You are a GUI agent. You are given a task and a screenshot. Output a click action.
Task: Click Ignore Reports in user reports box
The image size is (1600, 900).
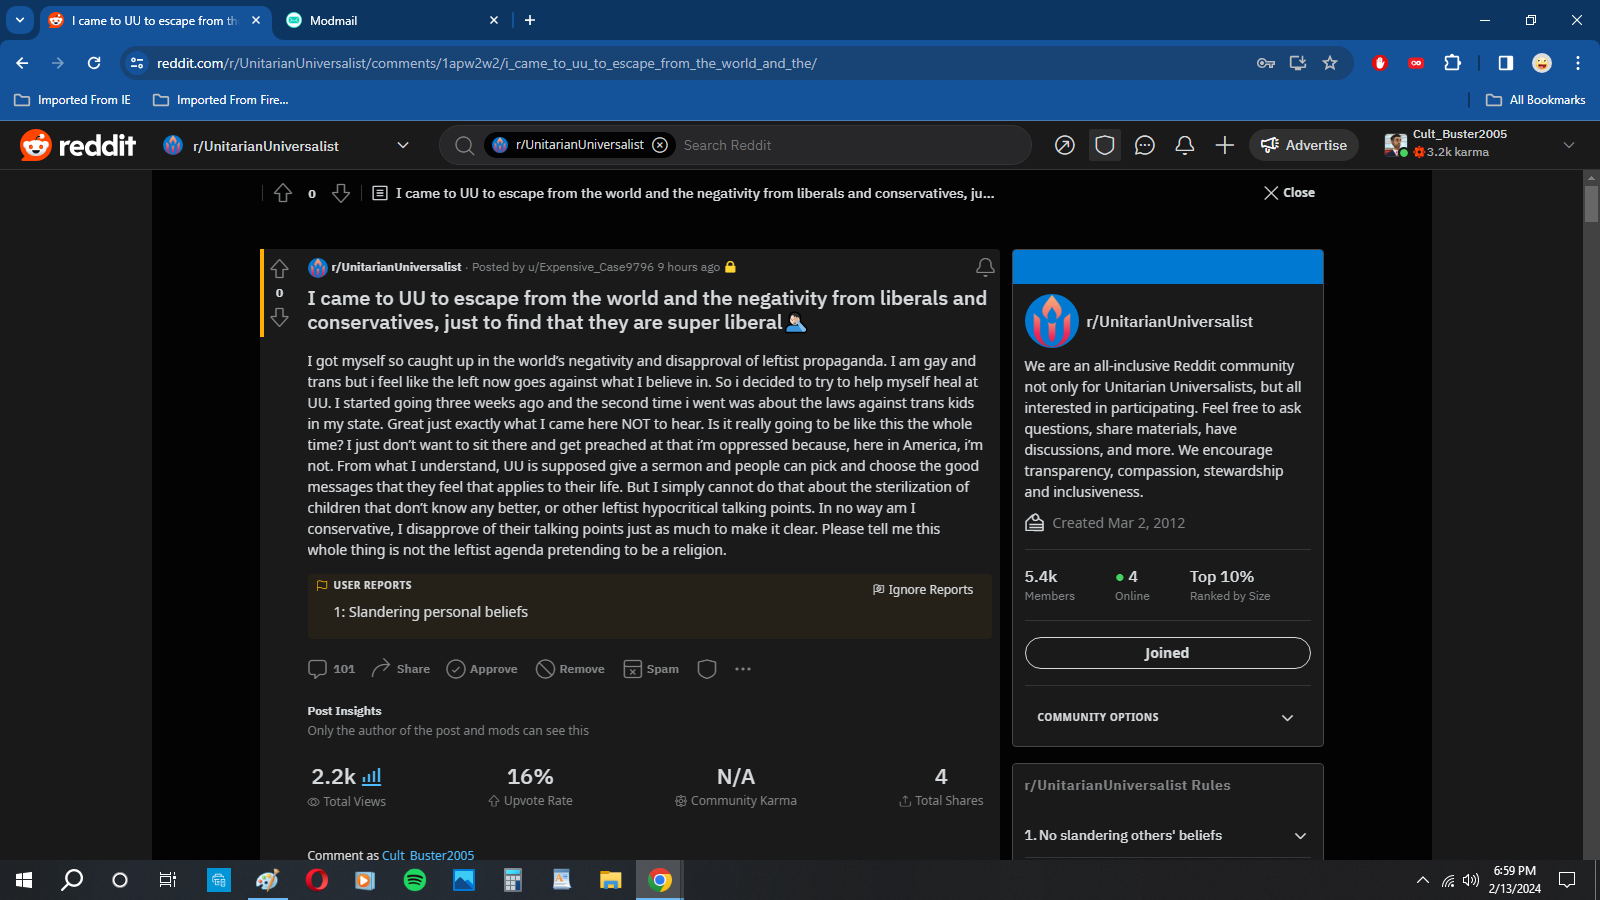(923, 590)
